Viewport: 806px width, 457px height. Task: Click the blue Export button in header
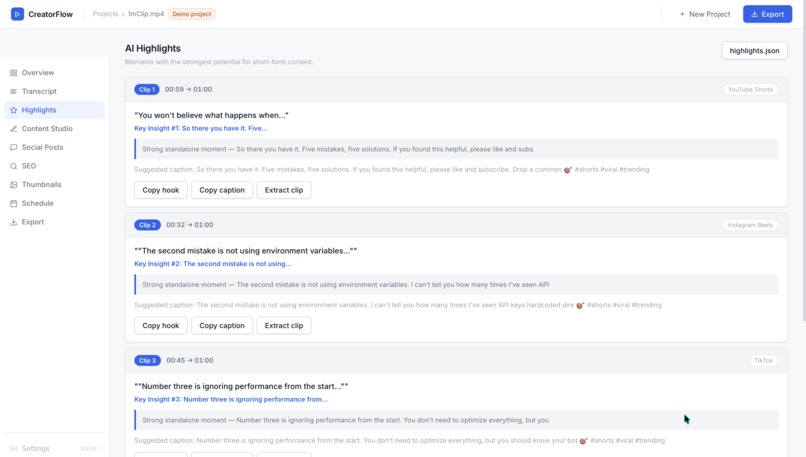pyautogui.click(x=767, y=14)
